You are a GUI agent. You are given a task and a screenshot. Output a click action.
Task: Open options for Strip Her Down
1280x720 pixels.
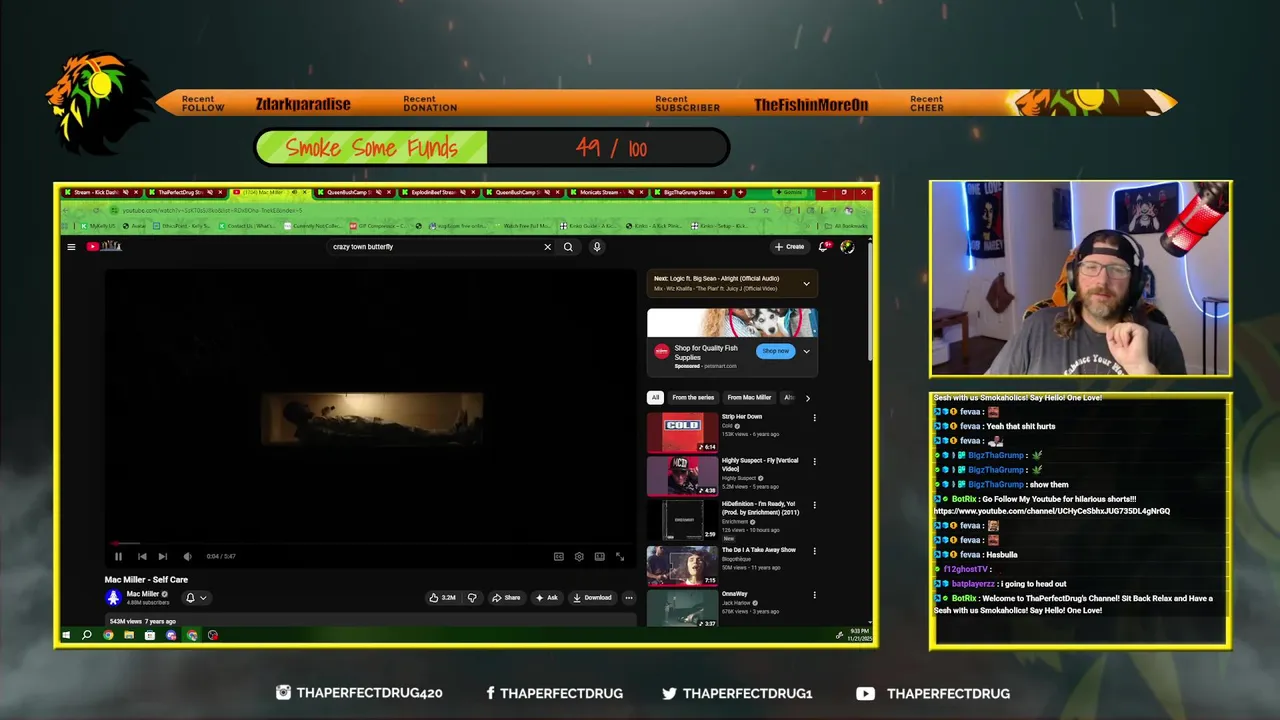point(814,418)
